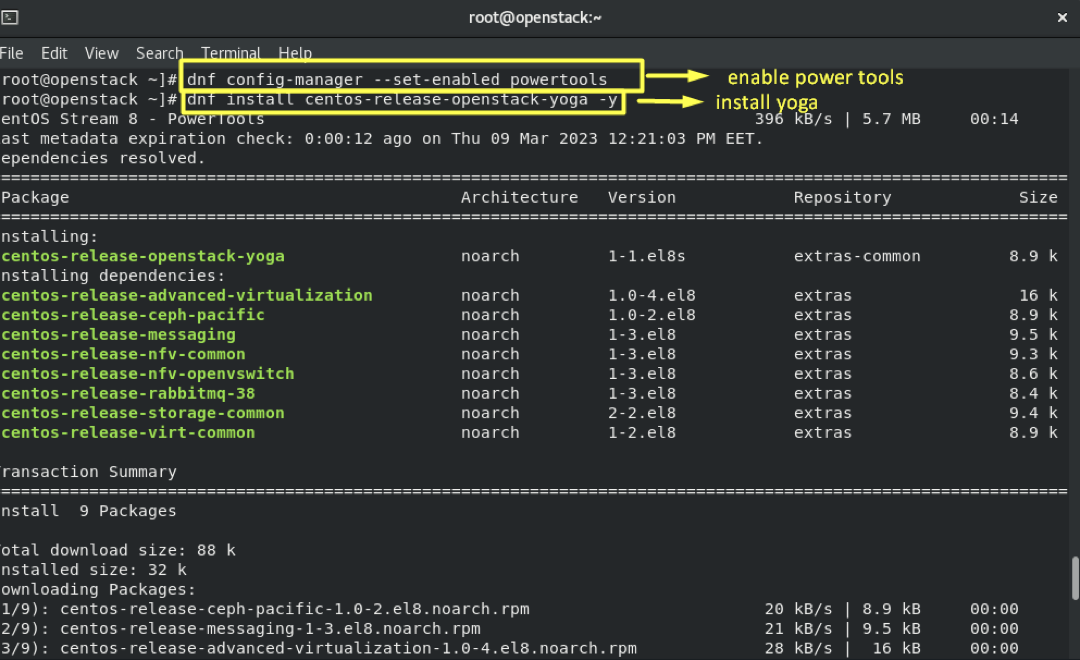
Task: Click the 'centos-release-ceph-pacific' table row name
Action: click(133, 315)
